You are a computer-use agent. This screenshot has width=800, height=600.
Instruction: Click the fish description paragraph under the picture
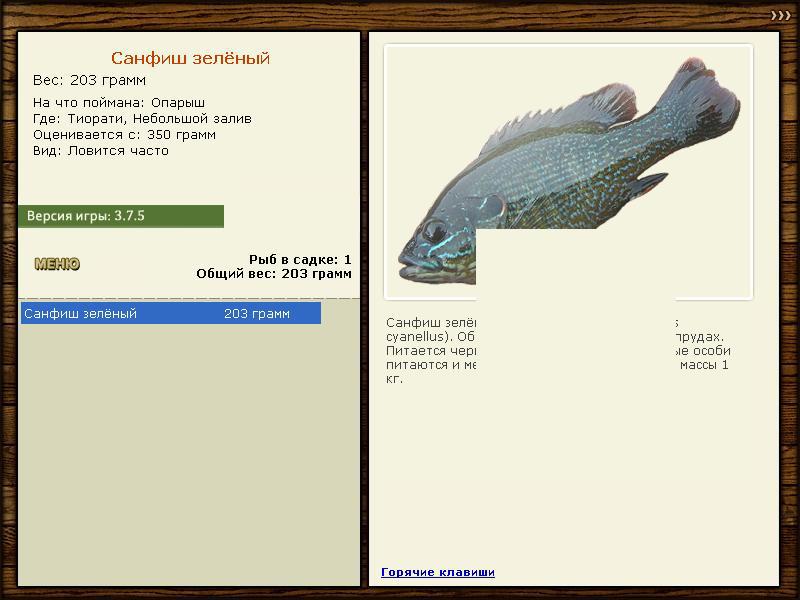pos(558,351)
